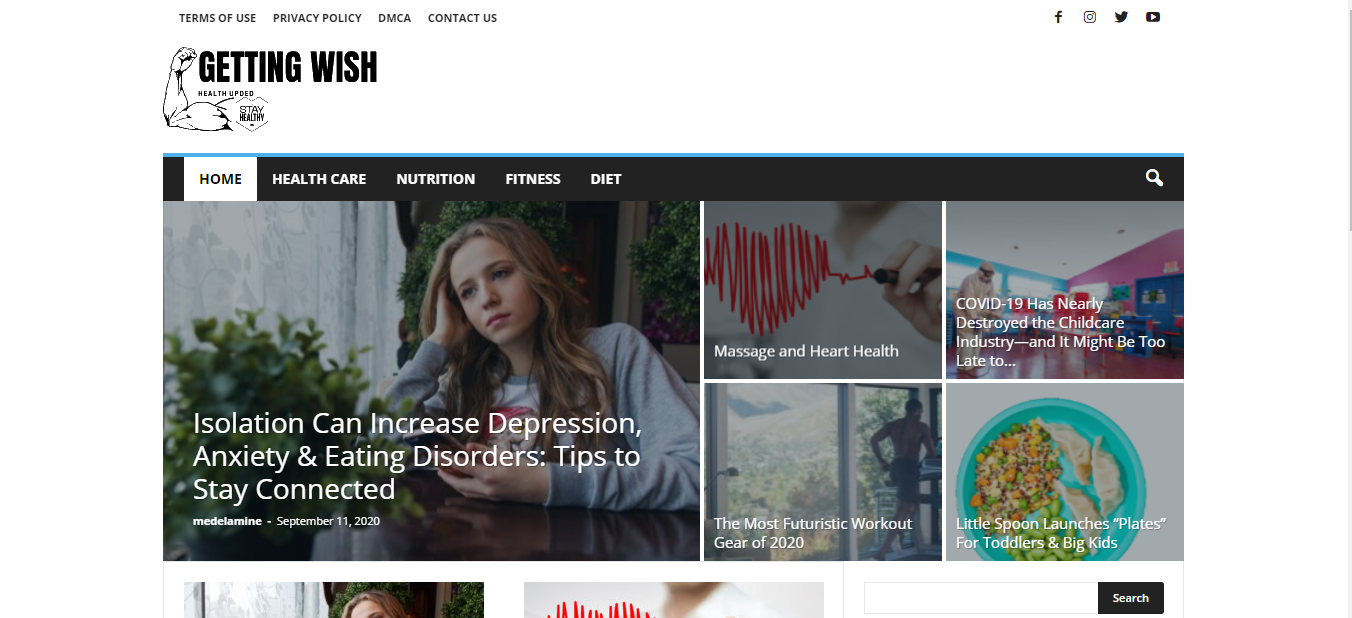Open the Privacy Policy link

[x=317, y=18]
